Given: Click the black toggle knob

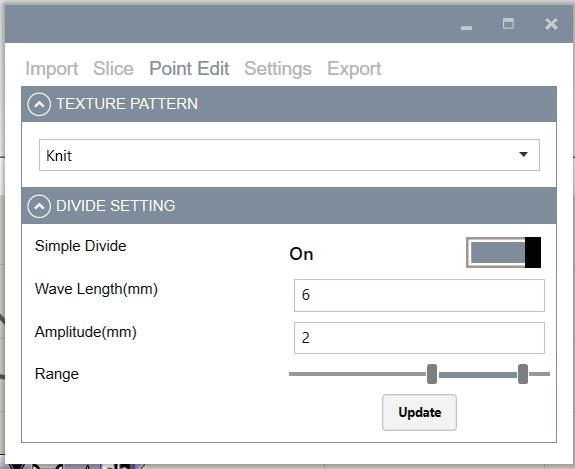Looking at the screenshot, I should pos(533,252).
